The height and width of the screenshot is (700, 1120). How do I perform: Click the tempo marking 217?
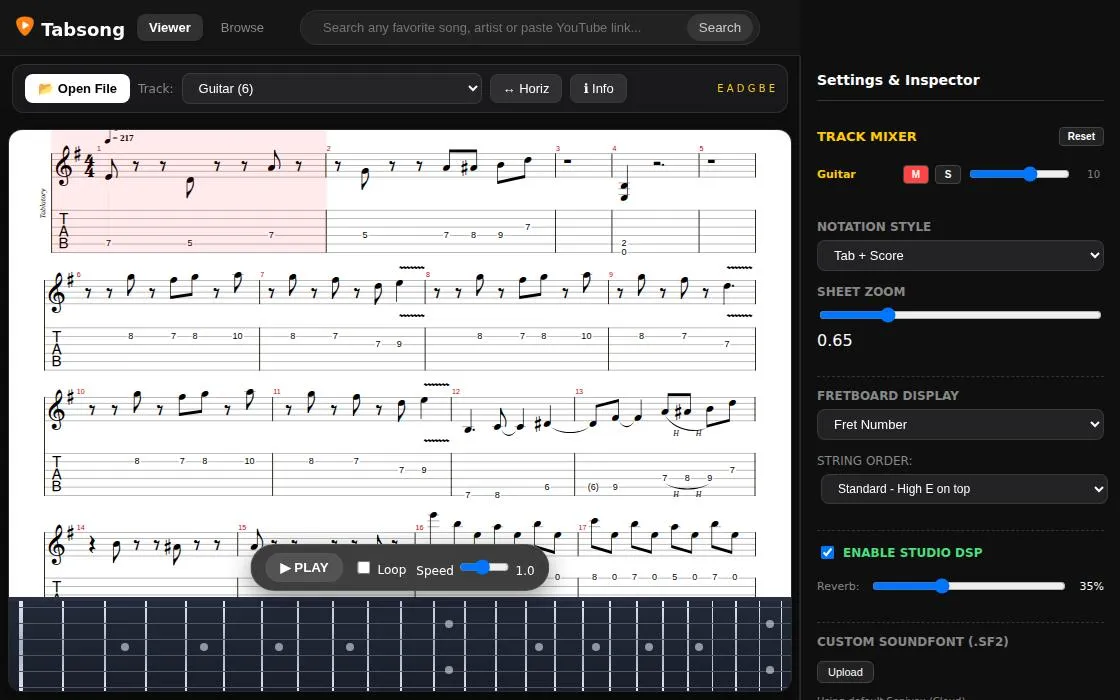[x=119, y=138]
